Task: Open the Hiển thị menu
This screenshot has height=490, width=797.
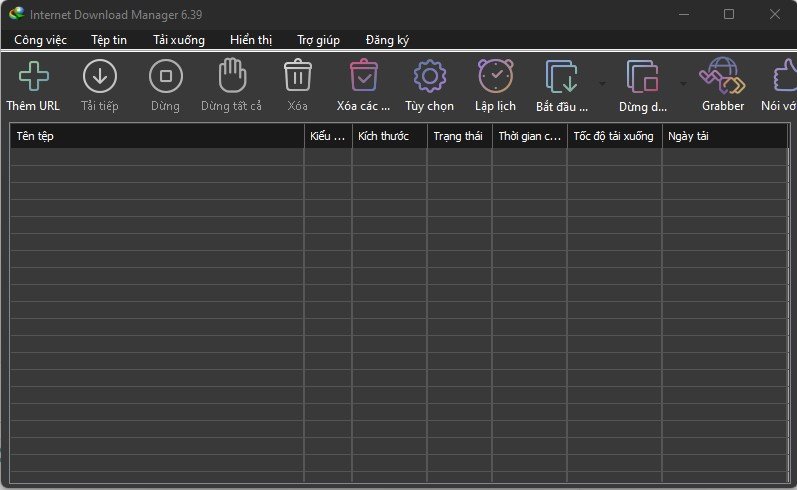Action: pyautogui.click(x=250, y=40)
